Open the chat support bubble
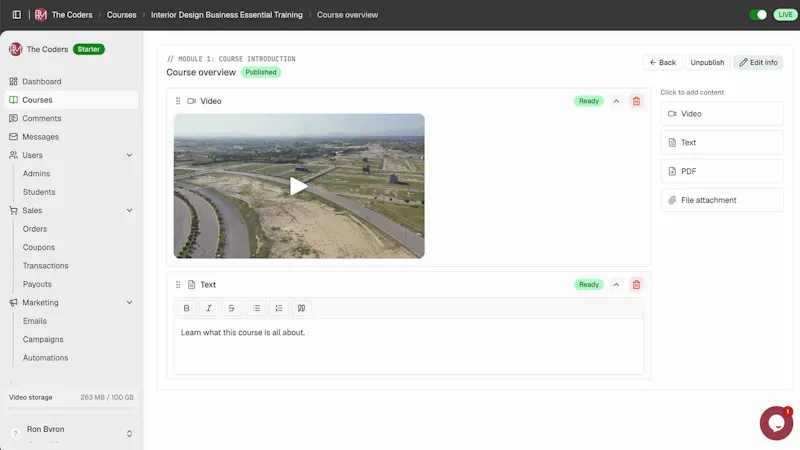 point(776,423)
